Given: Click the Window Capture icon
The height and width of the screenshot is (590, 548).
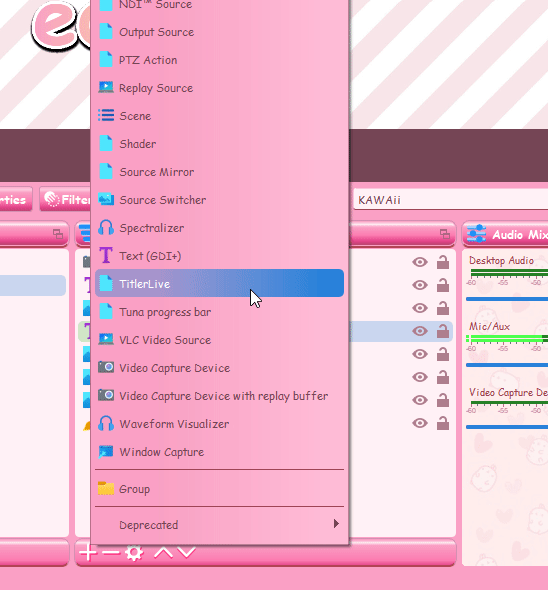Looking at the screenshot, I should tap(106, 451).
